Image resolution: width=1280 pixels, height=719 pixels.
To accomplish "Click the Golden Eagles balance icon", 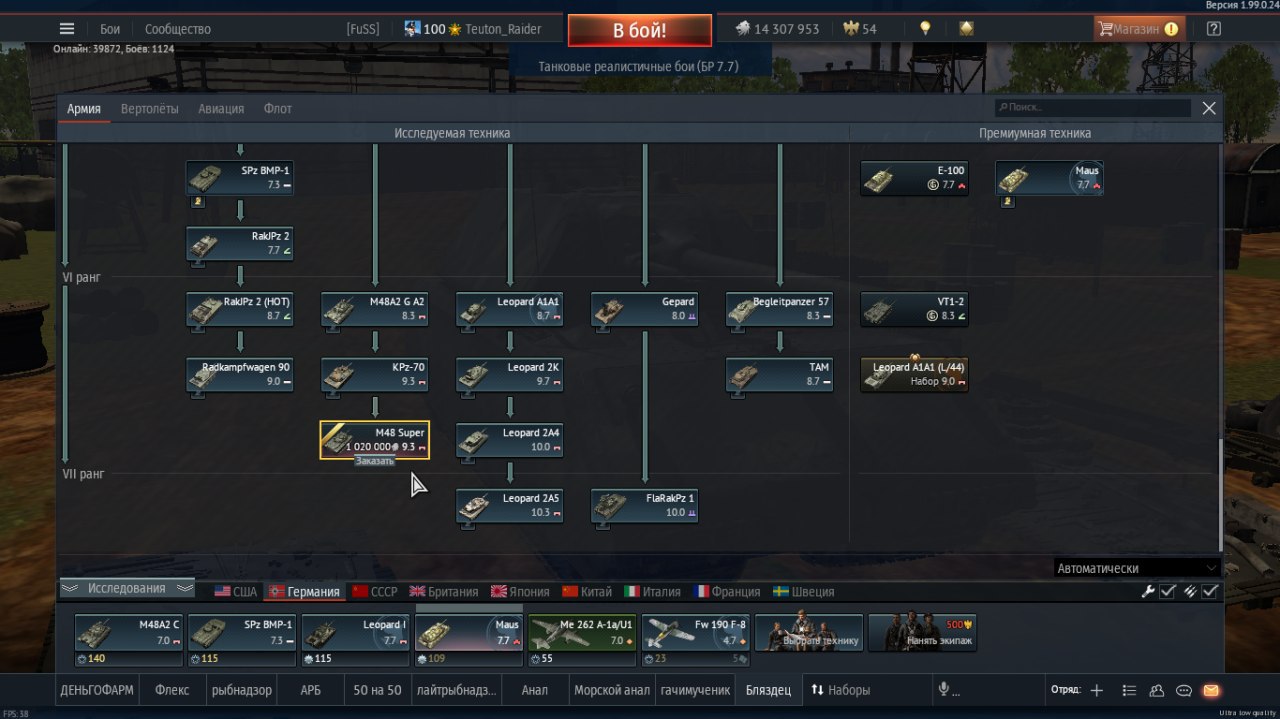I will click(x=853, y=29).
